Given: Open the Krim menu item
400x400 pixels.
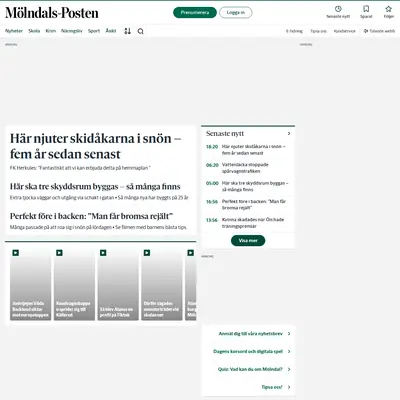Looking at the screenshot, I should coord(51,31).
